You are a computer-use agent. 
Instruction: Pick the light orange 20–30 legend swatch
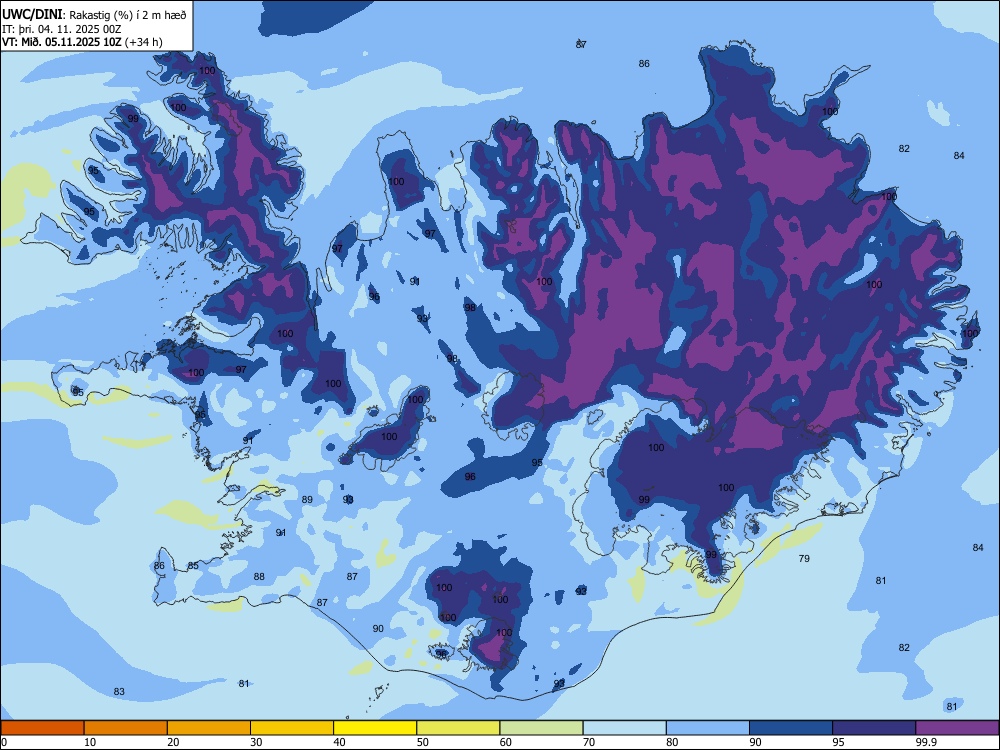(209, 728)
